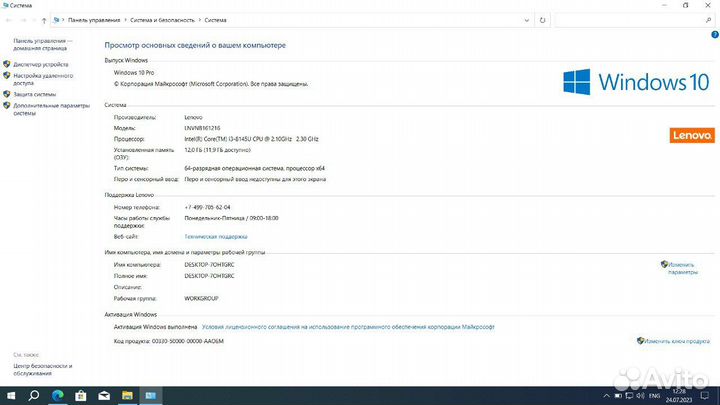720x405 pixels.
Task: Click the Windows 10 logo
Action: pyautogui.click(x=636, y=82)
